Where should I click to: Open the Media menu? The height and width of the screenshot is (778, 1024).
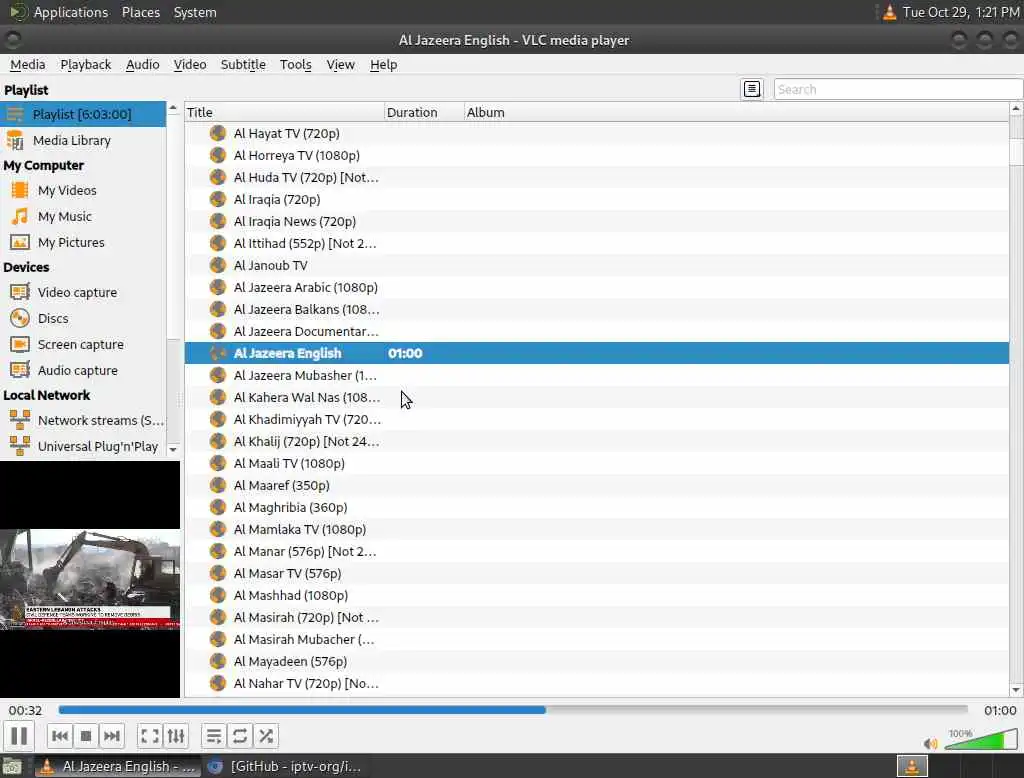(27, 65)
